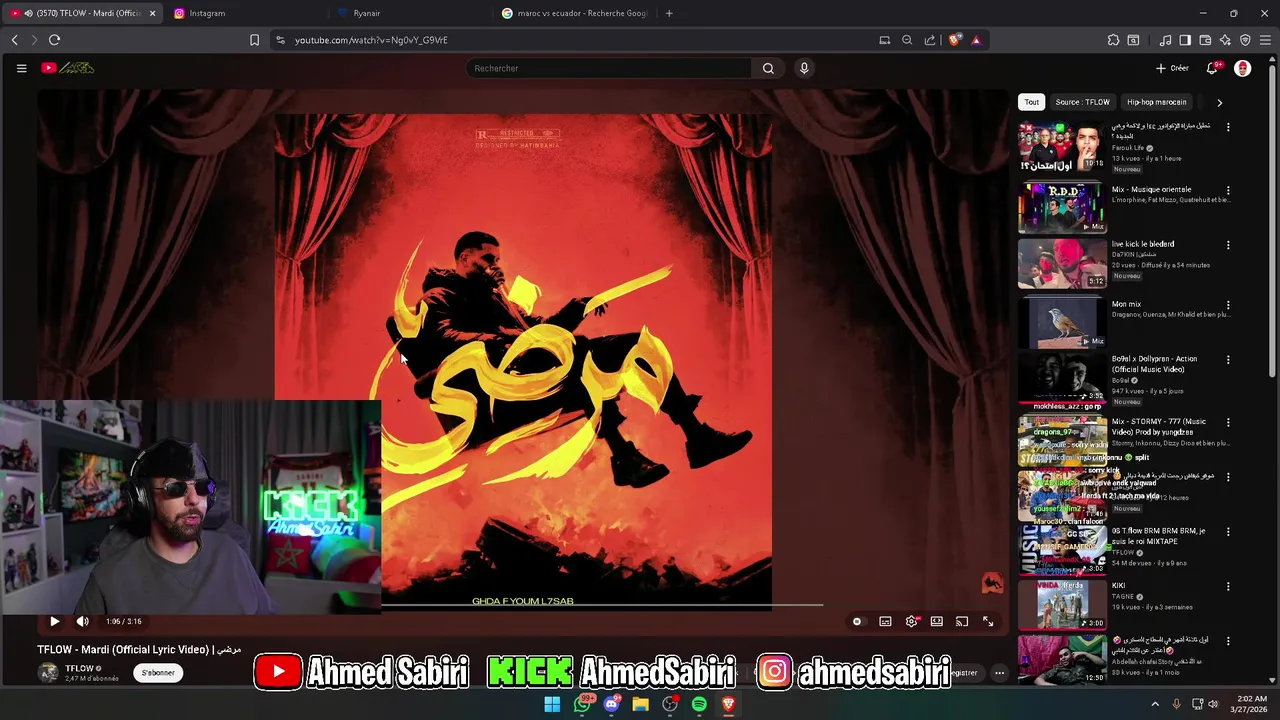Click the T.flow BRM BRM BRM title
The height and width of the screenshot is (720, 1280).
(x=1160, y=536)
